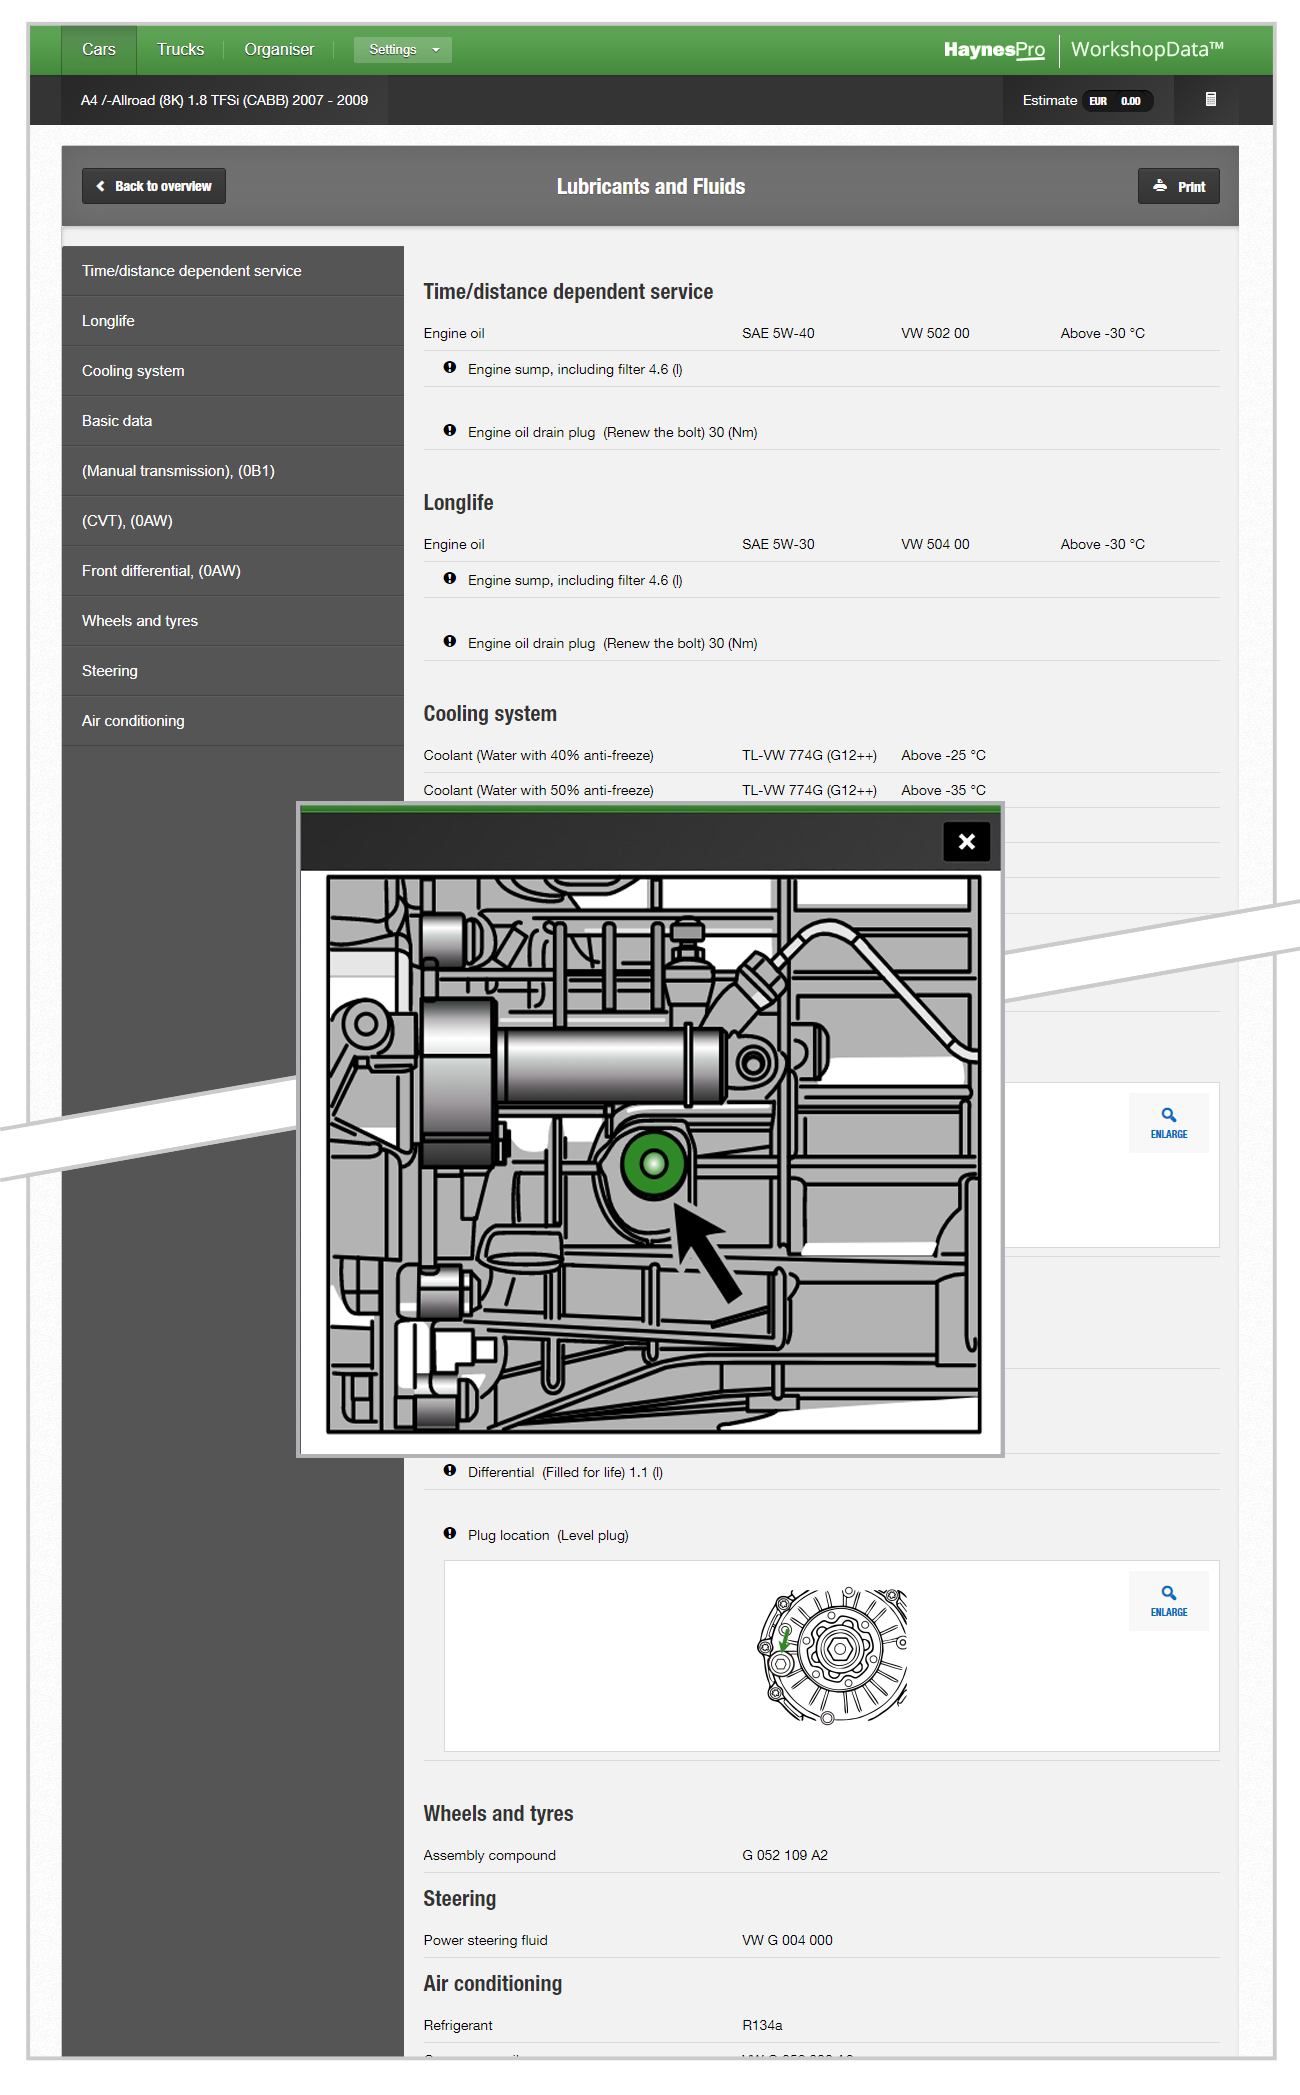Select Wheels and tyres in sidebar

click(x=140, y=621)
